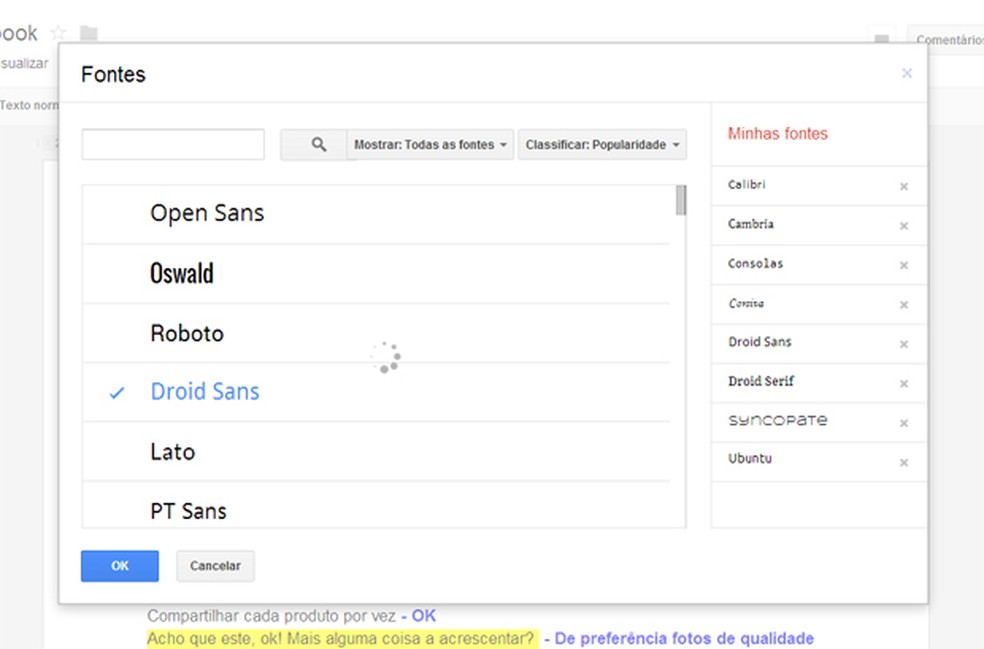Remove Consolas using its X icon

tap(903, 266)
